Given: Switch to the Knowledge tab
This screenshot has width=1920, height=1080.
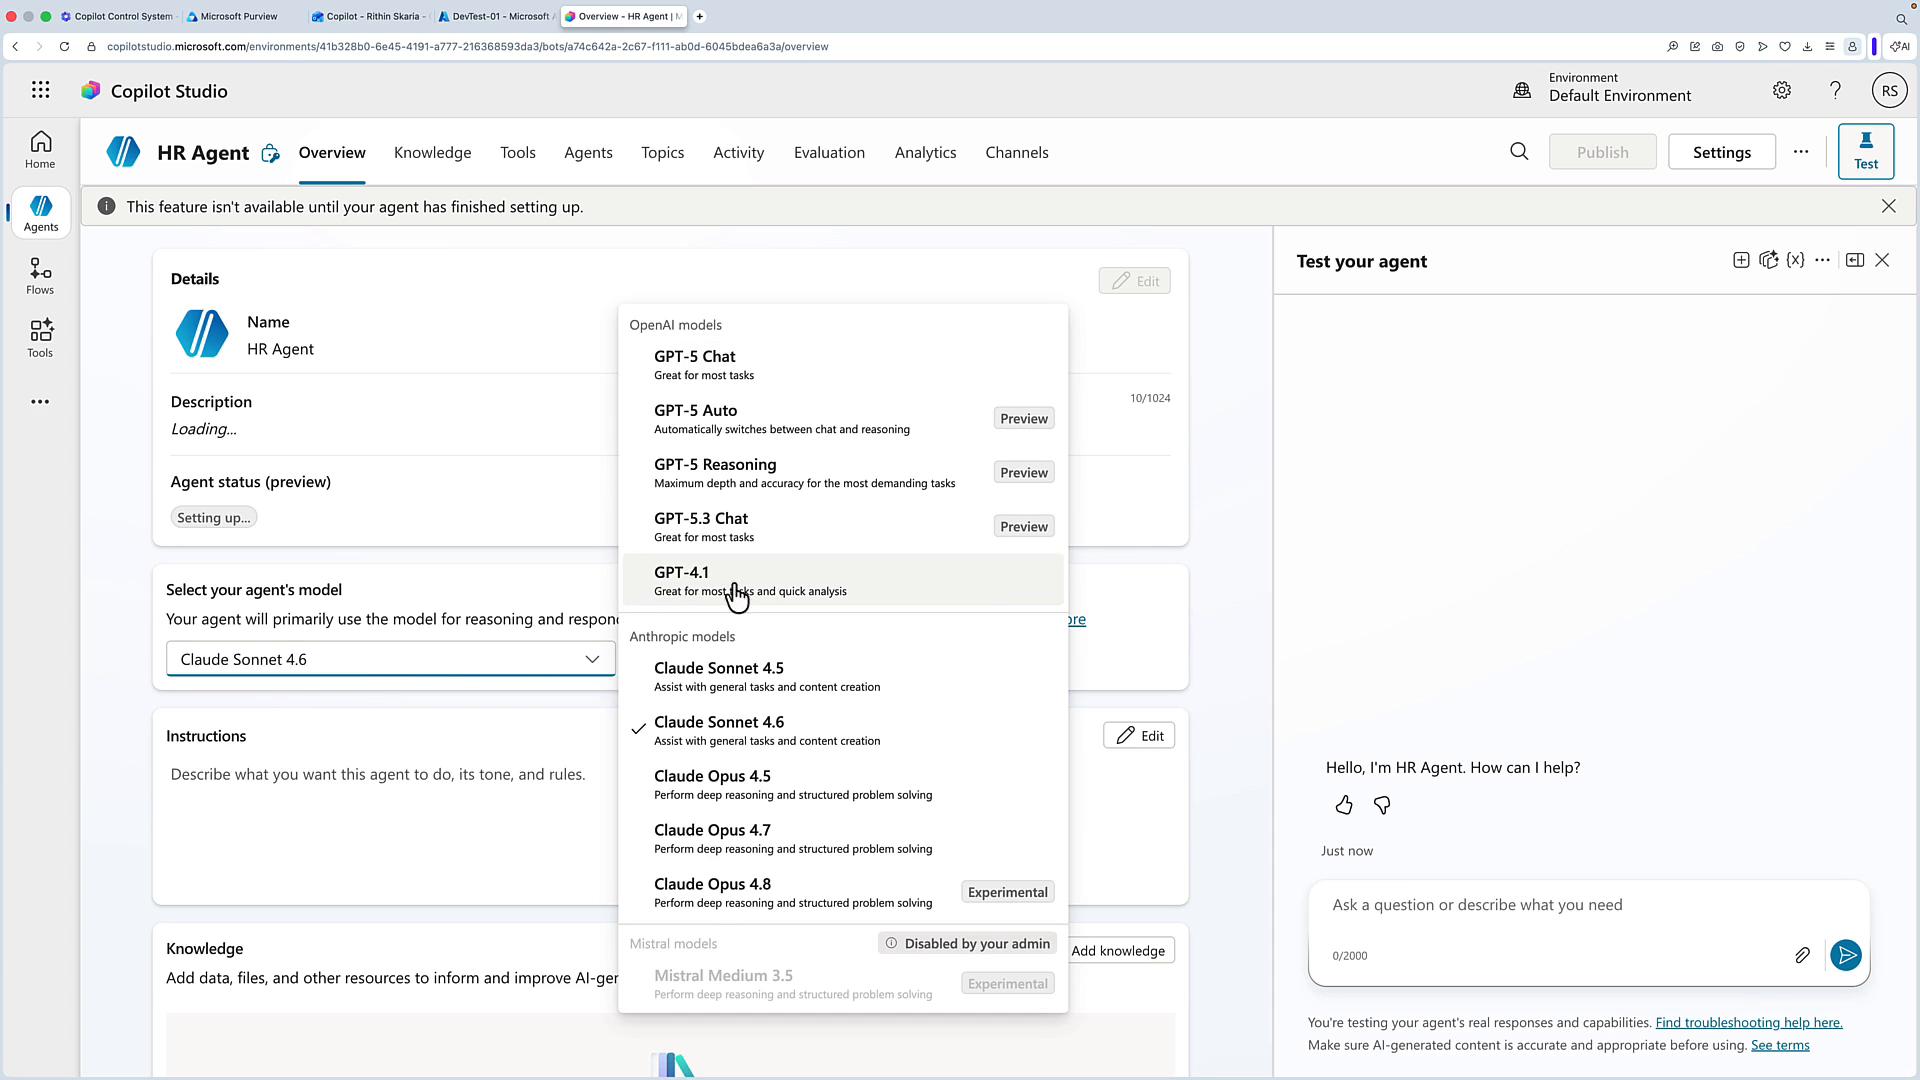Looking at the screenshot, I should coord(432,152).
